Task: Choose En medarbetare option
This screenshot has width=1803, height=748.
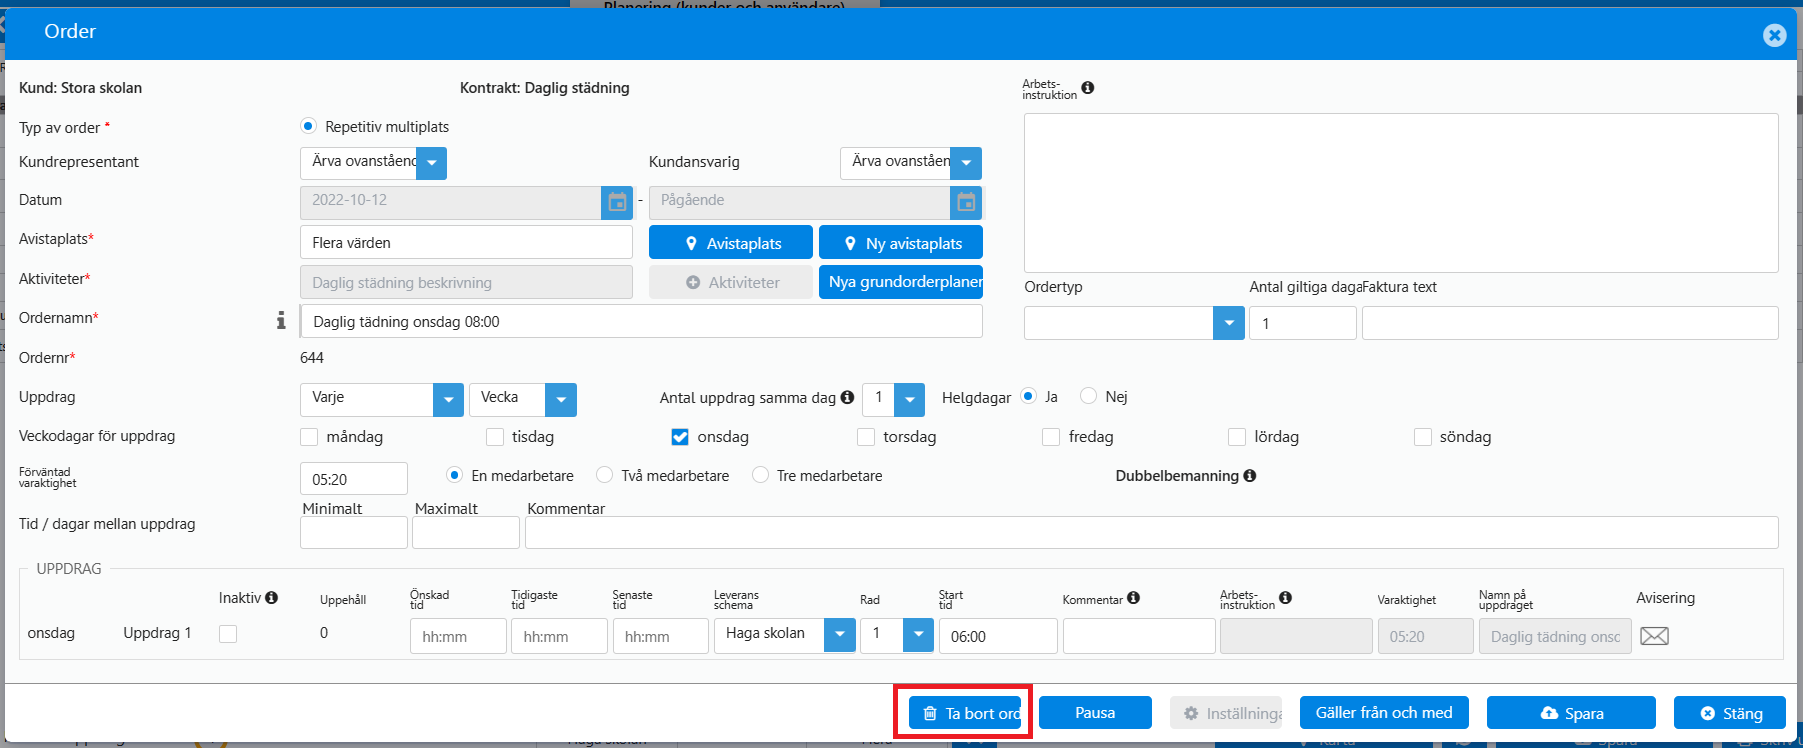Action: 455,475
